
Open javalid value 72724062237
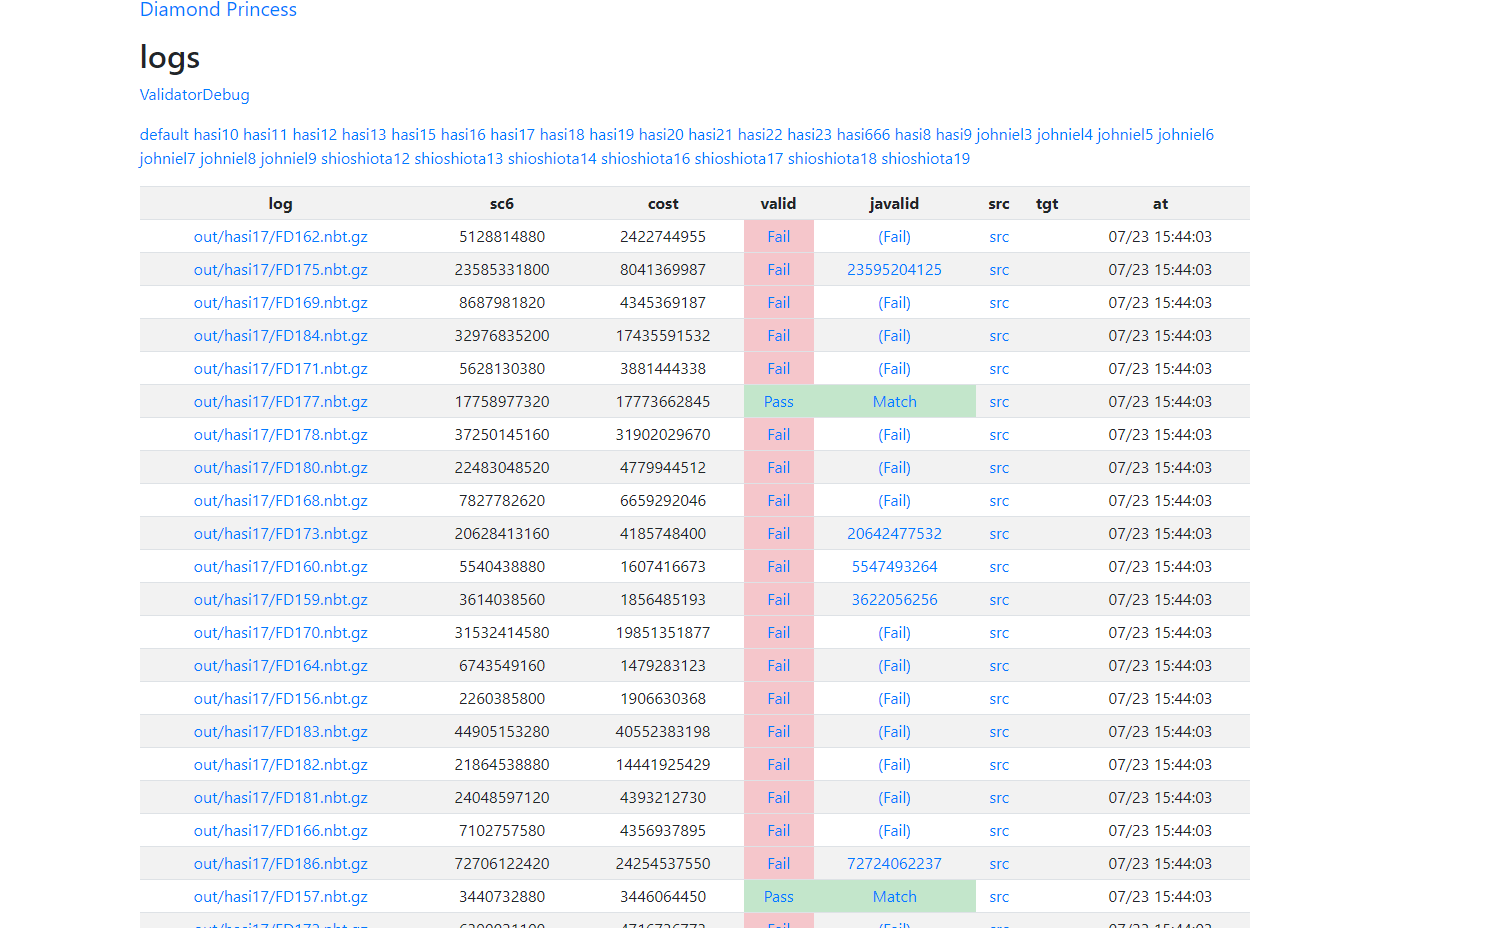[x=895, y=864]
